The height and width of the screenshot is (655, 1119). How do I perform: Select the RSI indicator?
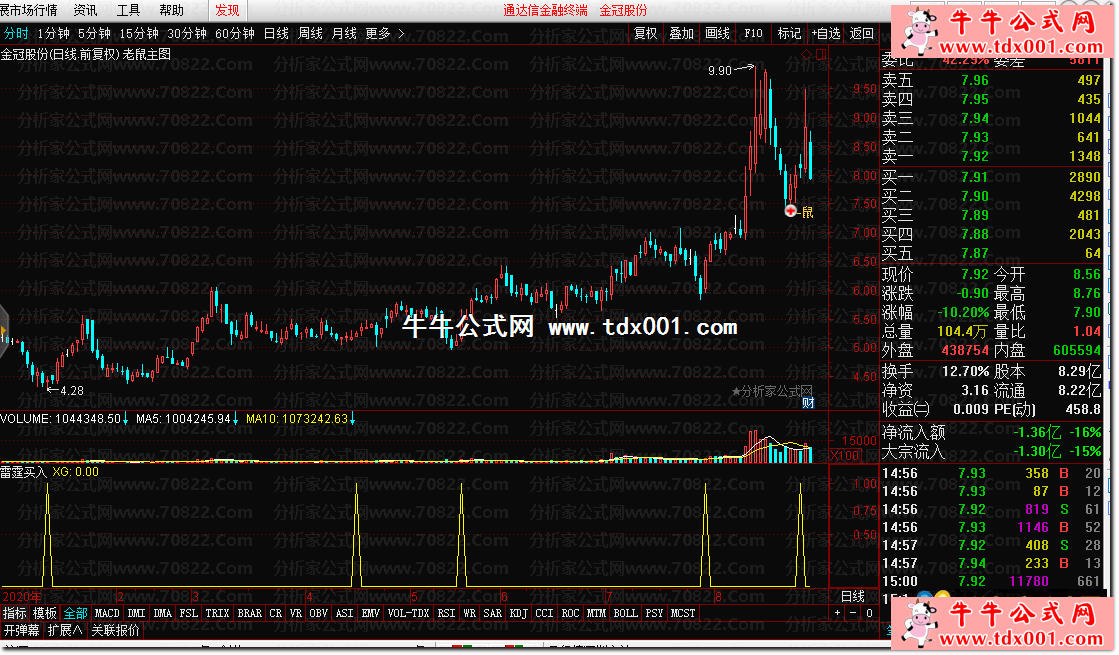[447, 613]
